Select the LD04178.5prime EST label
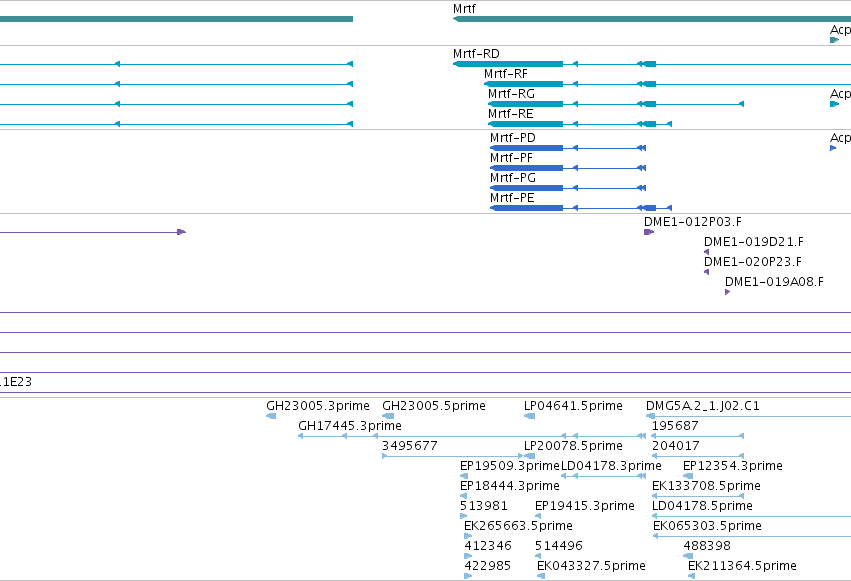This screenshot has width=851, height=581. [x=702, y=506]
